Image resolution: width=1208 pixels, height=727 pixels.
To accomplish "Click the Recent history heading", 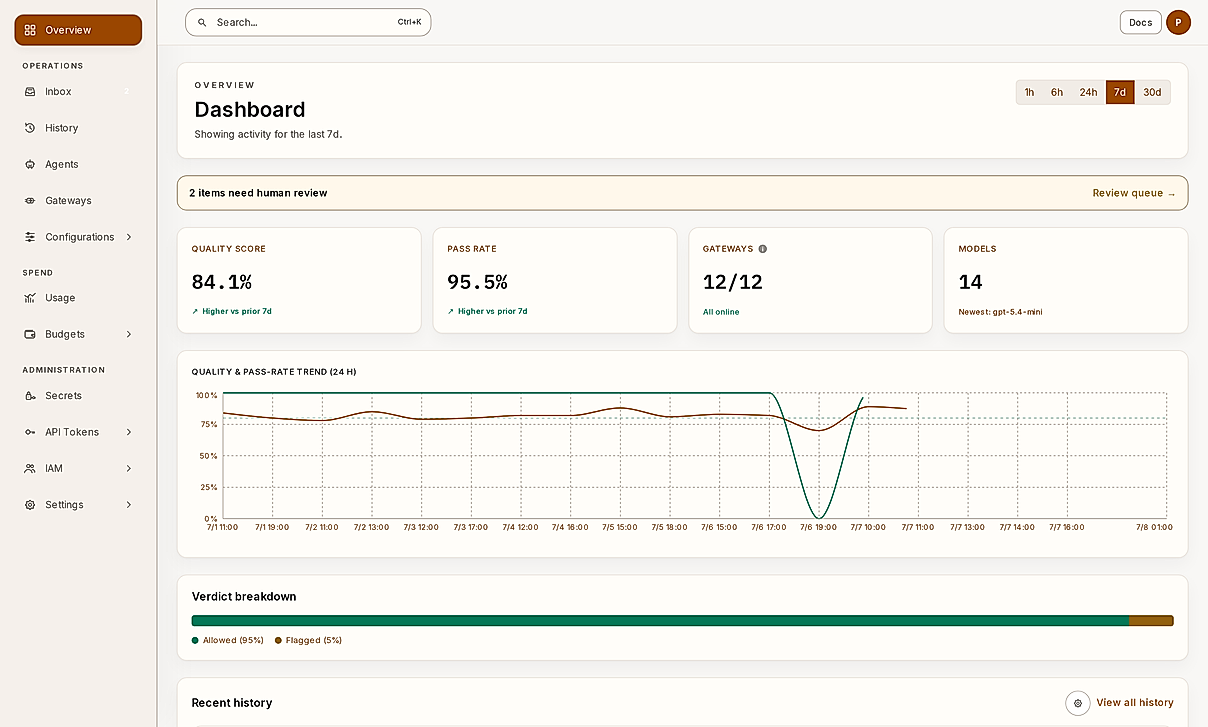I will tap(232, 703).
